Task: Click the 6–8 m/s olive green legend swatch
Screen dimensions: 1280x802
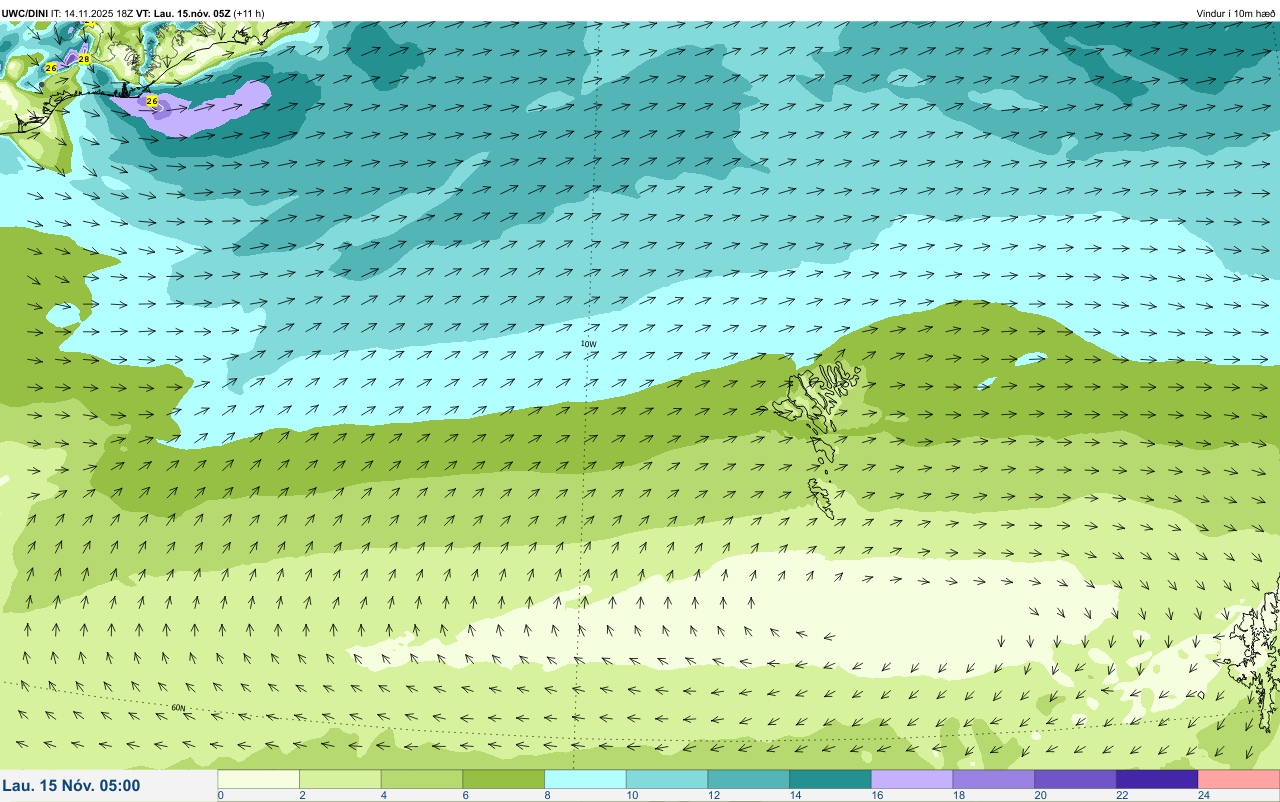Action: click(x=503, y=779)
